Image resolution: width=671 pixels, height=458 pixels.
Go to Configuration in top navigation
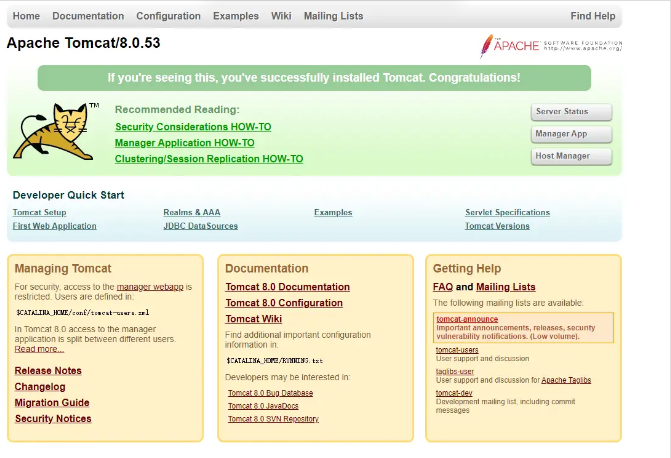click(168, 16)
